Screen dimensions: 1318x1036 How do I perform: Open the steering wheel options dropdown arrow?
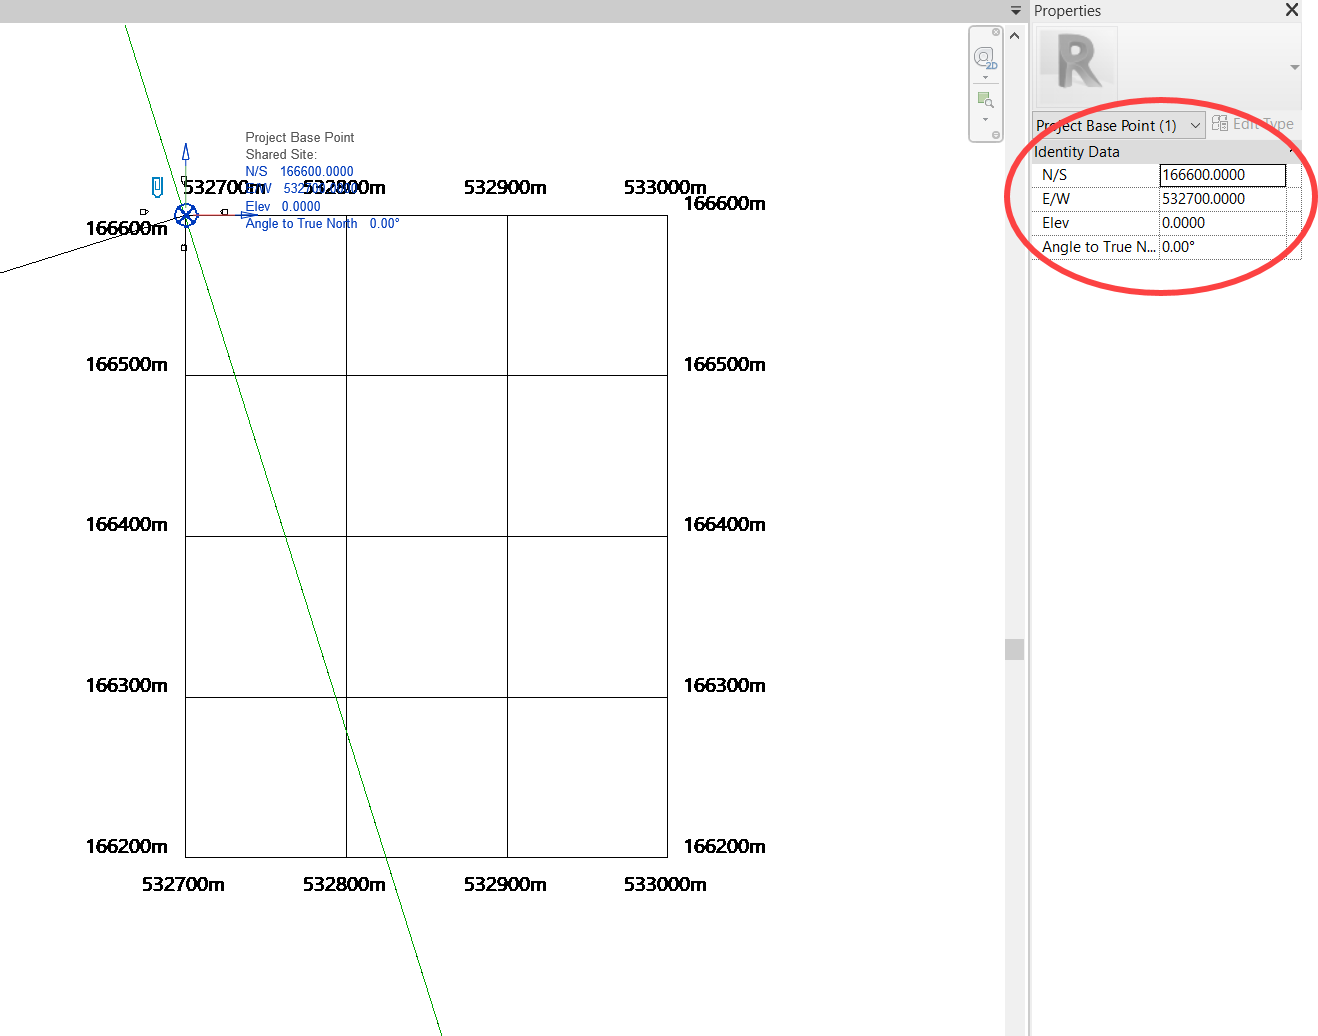985,78
